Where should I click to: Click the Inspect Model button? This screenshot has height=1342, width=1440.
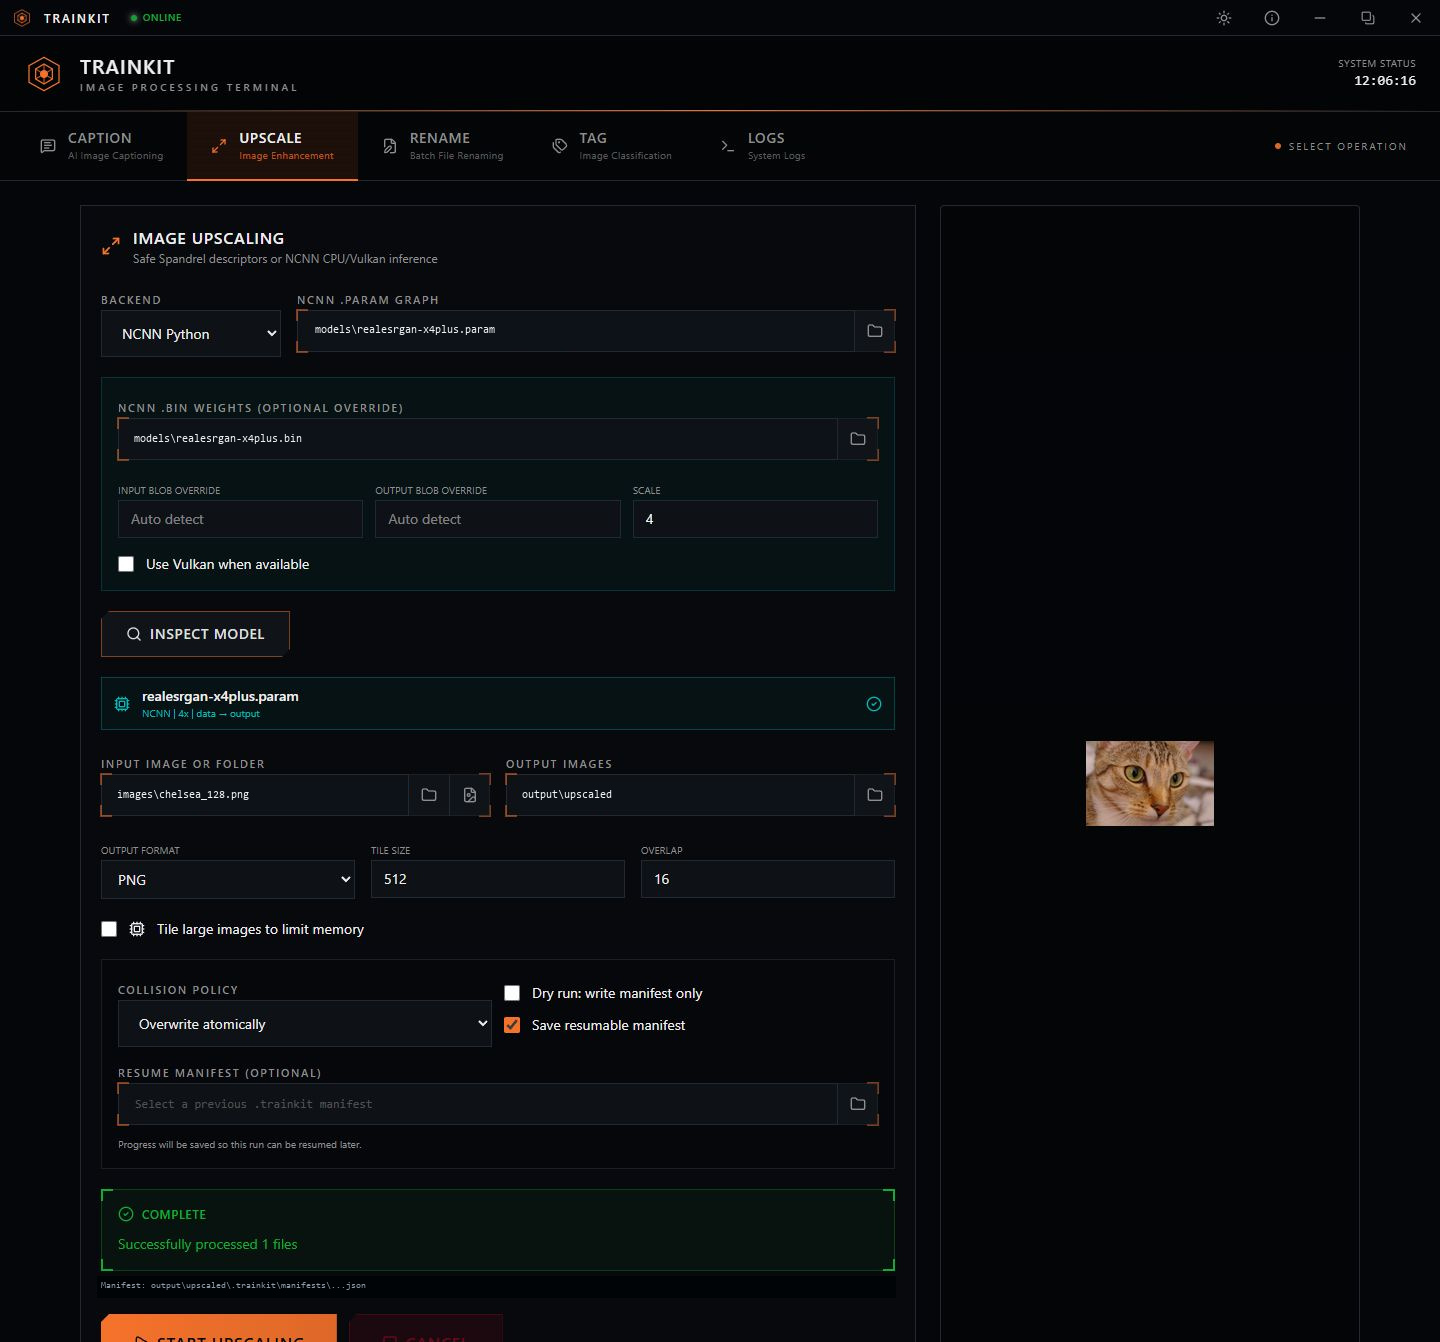tap(195, 634)
